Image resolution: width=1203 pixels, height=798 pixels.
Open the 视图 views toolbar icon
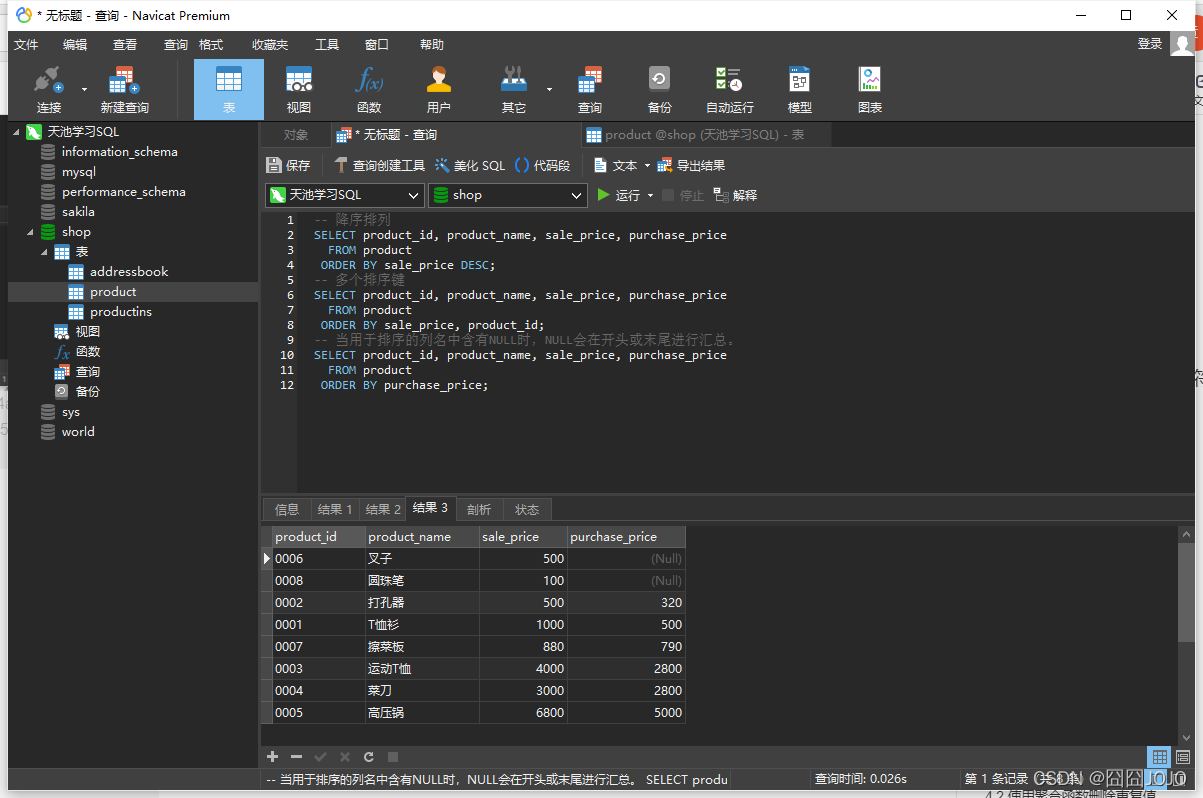[299, 89]
